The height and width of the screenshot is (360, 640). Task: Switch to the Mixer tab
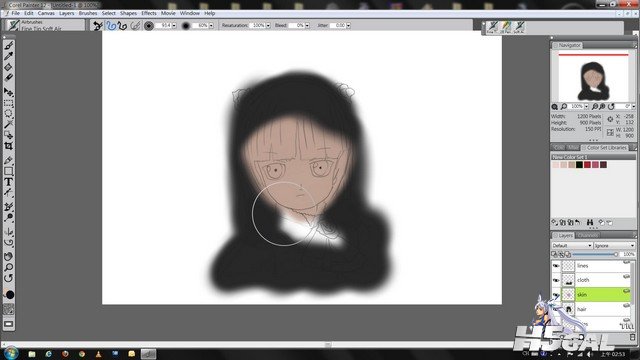[573, 147]
